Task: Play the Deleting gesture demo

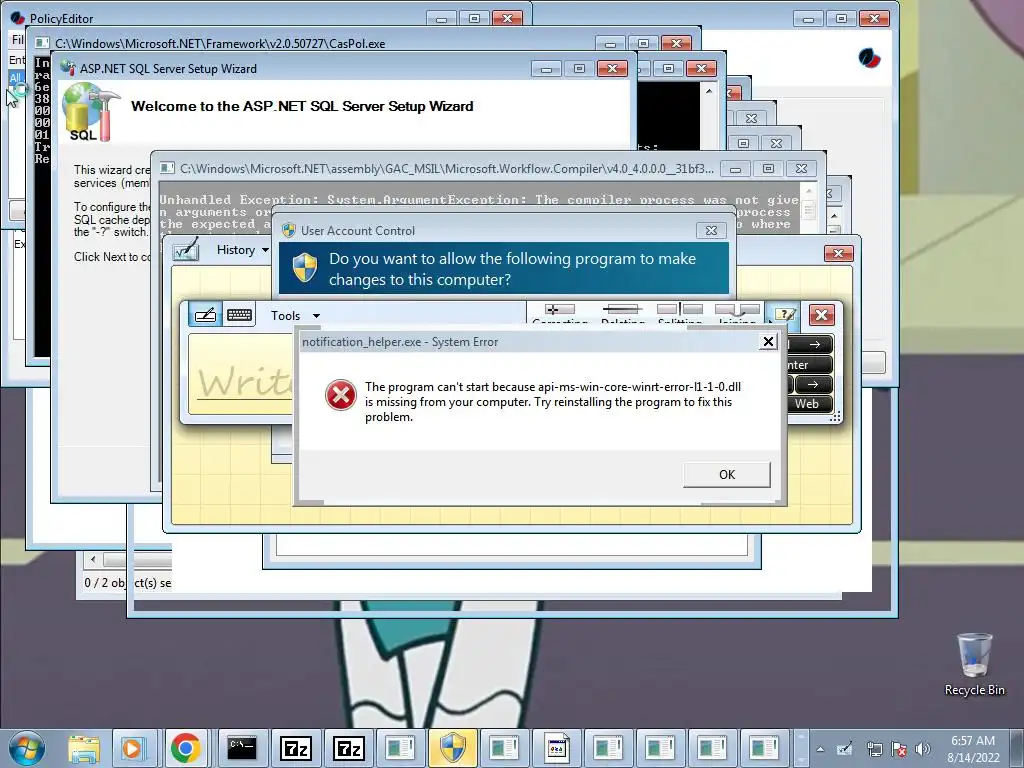Action: click(x=622, y=312)
